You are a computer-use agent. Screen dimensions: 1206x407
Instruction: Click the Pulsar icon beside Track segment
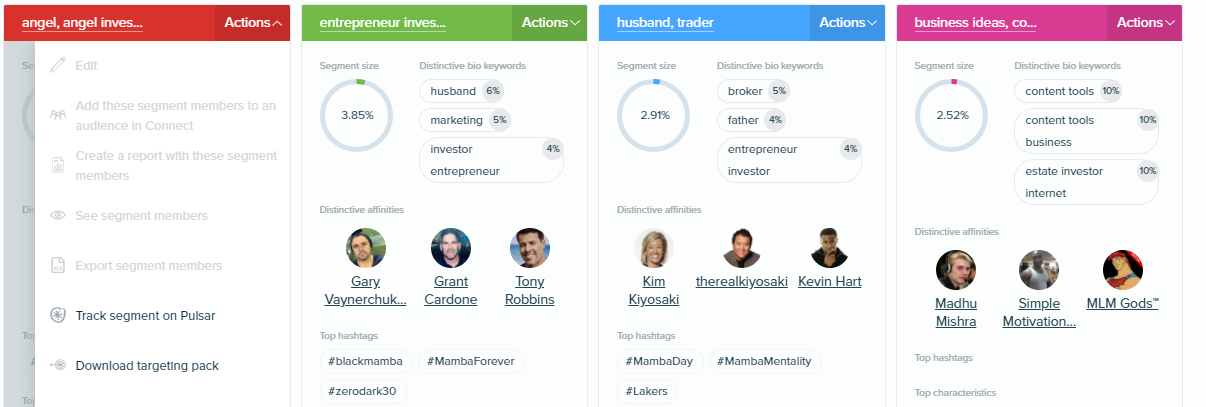click(58, 316)
